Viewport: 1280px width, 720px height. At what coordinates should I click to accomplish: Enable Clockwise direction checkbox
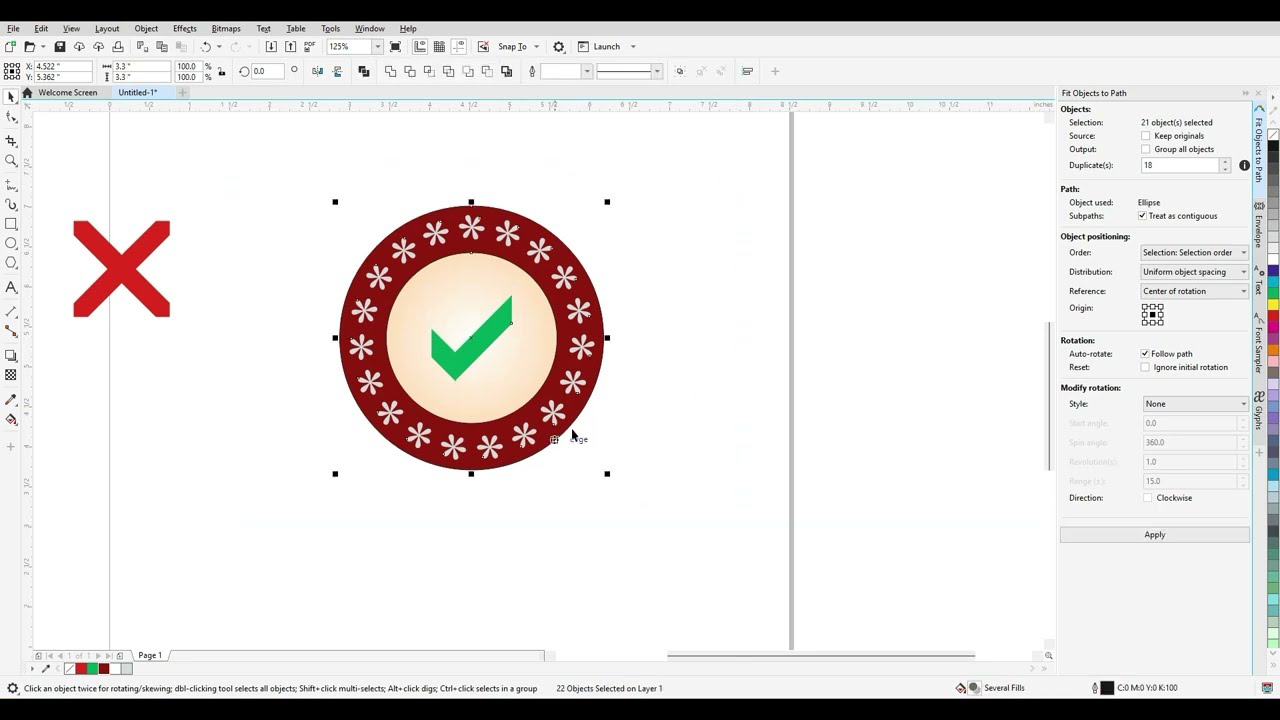pos(1148,498)
